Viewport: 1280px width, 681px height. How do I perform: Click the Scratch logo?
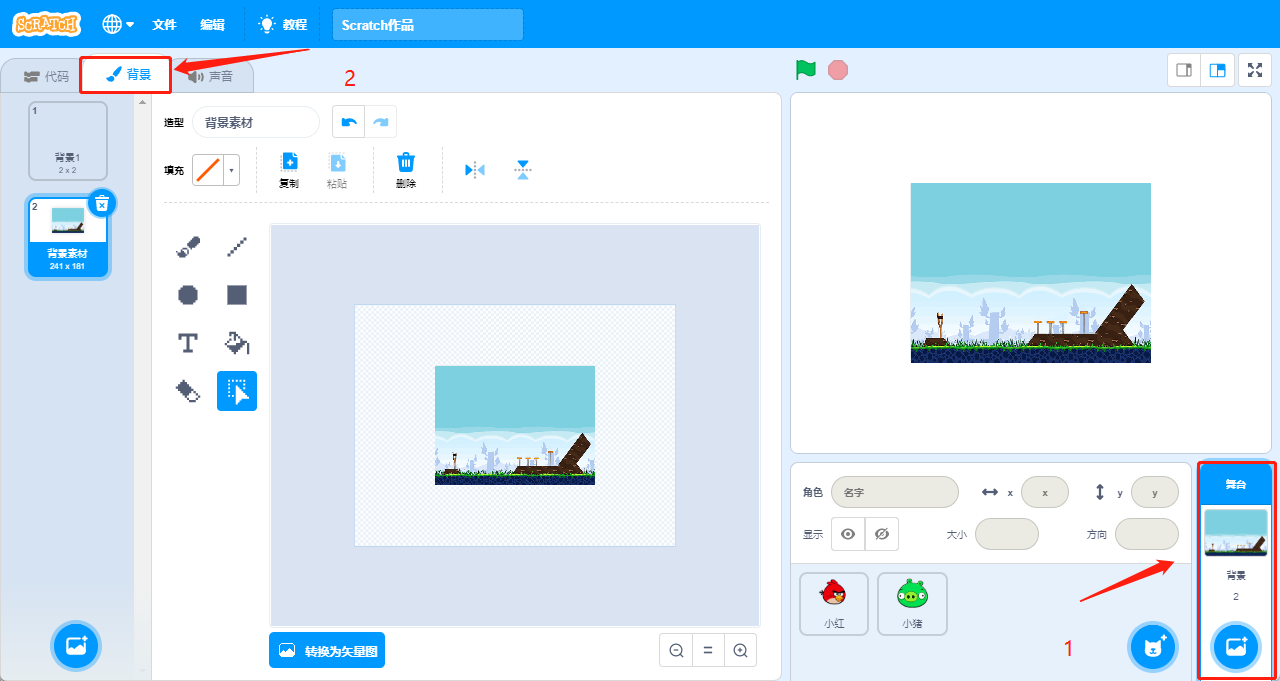[47, 24]
